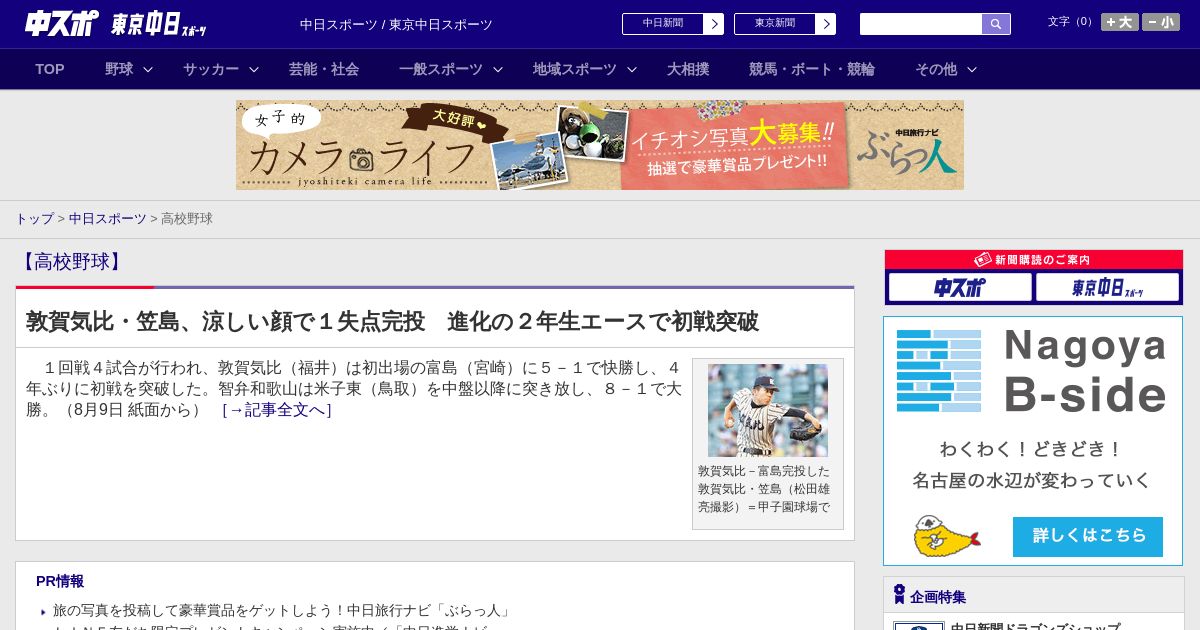Click the 企画特集 section heading
1200x630 pixels.
click(x=938, y=597)
